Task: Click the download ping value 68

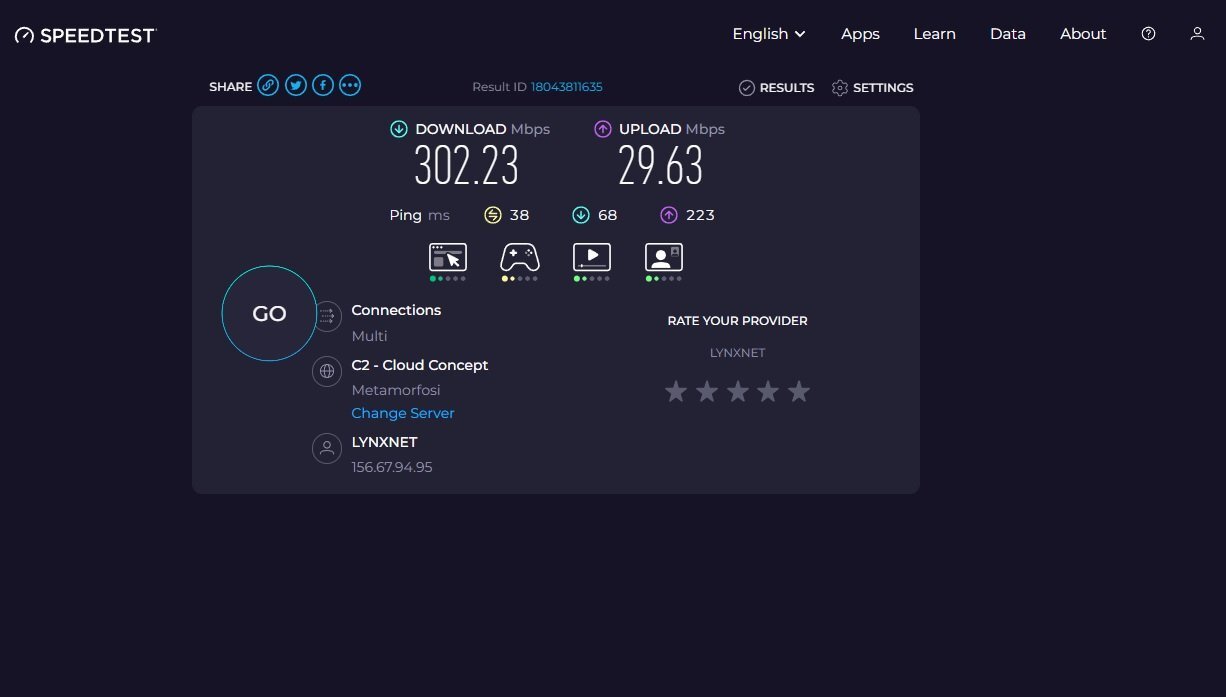Action: point(608,215)
